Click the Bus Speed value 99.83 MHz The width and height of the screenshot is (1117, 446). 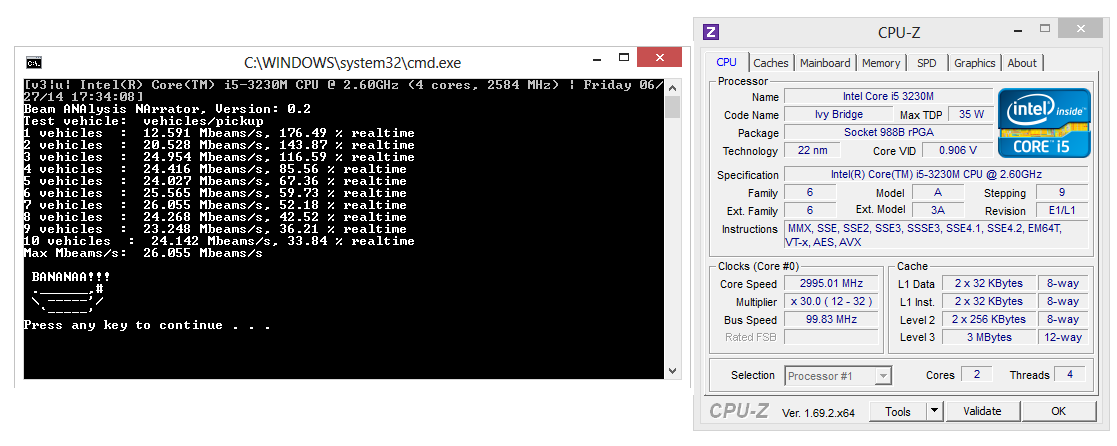pos(833,319)
